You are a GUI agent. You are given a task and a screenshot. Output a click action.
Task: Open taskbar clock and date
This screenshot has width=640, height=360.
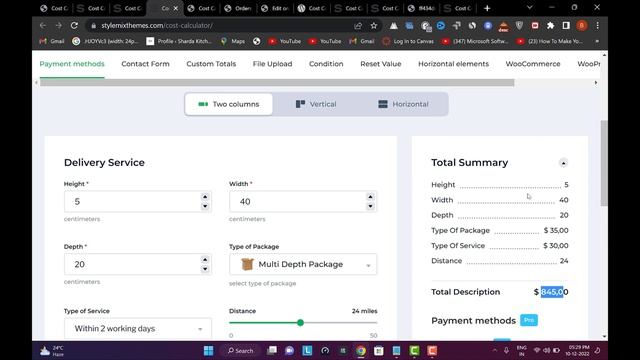578,351
